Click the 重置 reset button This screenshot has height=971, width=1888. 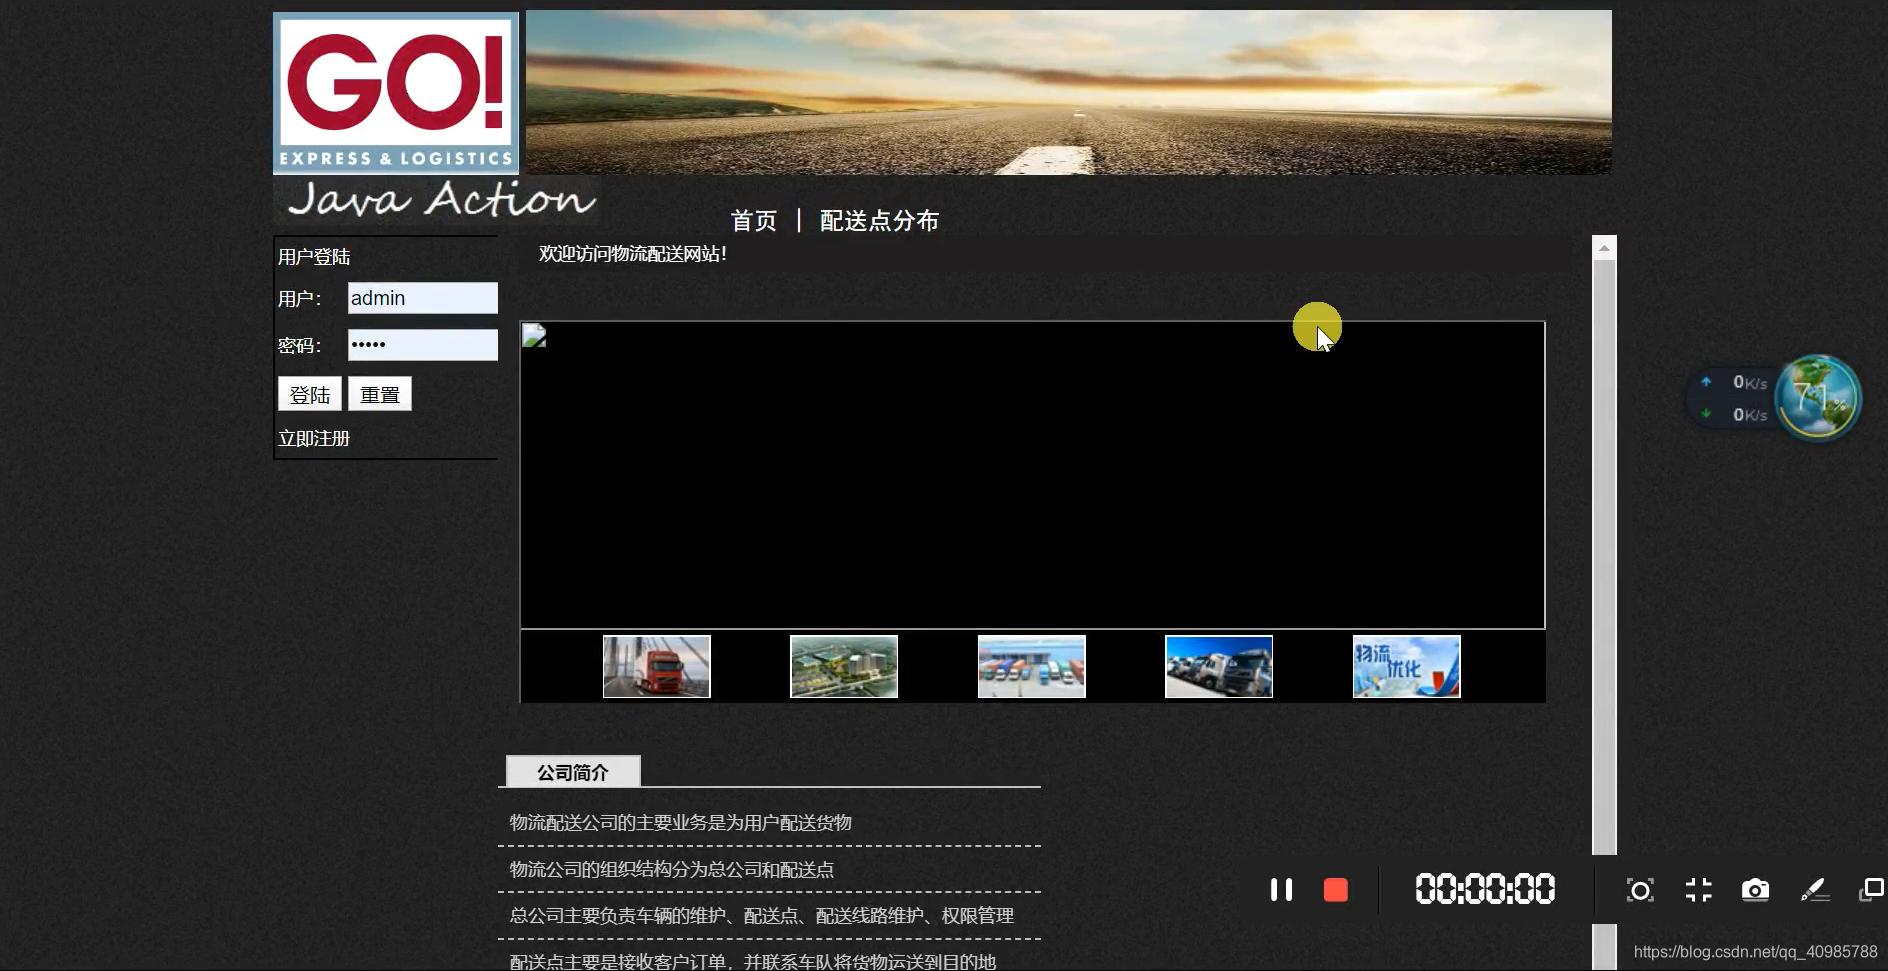coord(379,394)
